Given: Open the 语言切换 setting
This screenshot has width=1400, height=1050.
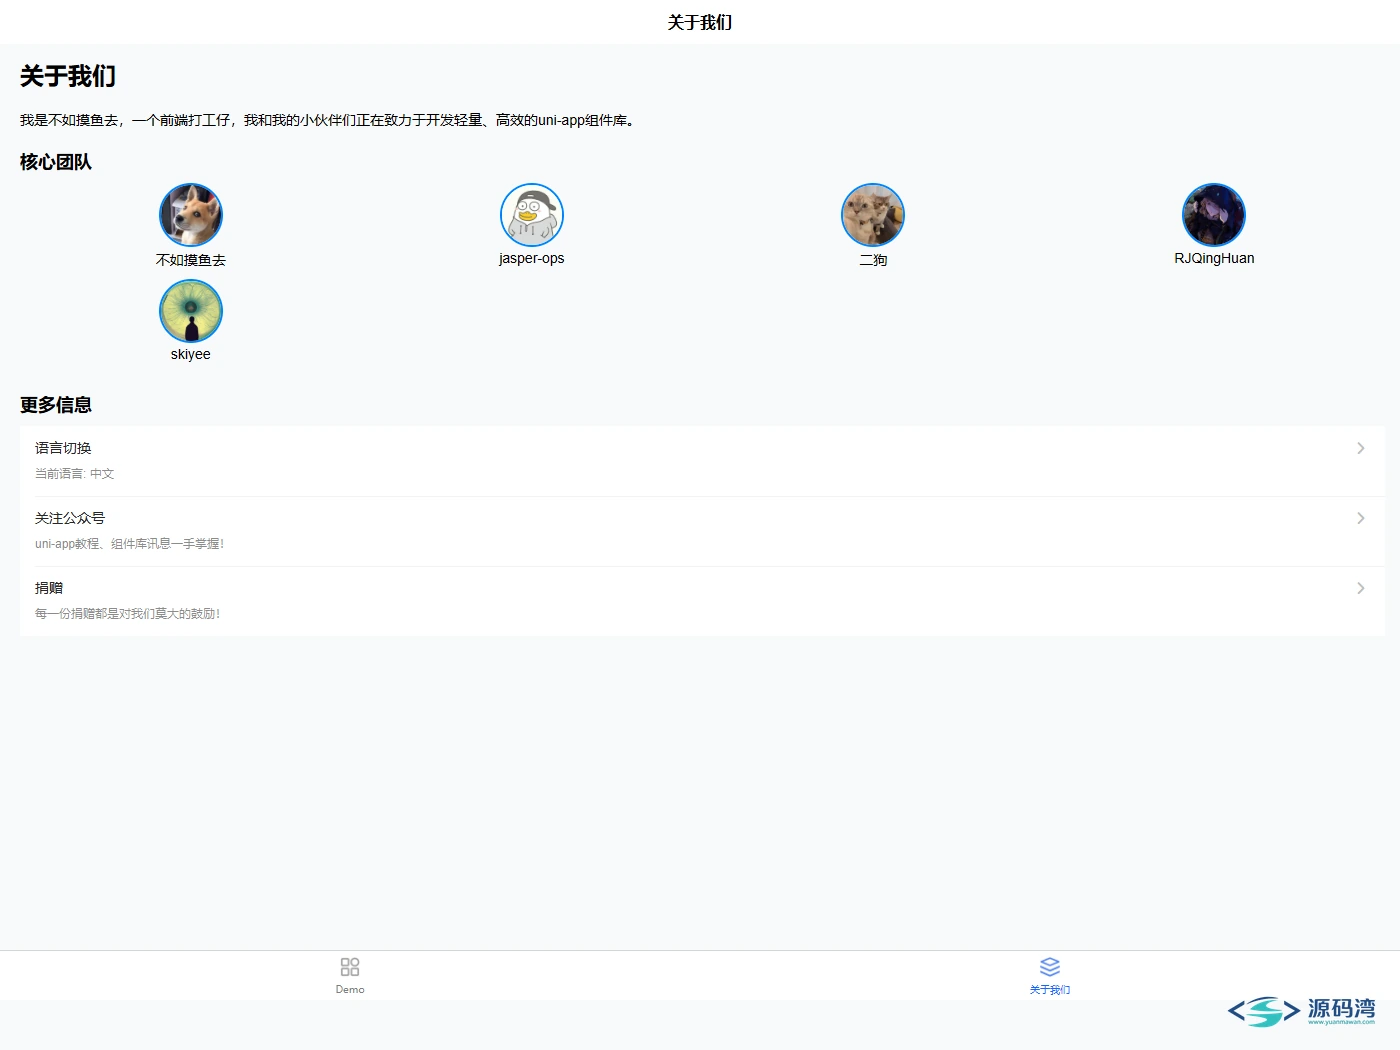Looking at the screenshot, I should (702, 461).
